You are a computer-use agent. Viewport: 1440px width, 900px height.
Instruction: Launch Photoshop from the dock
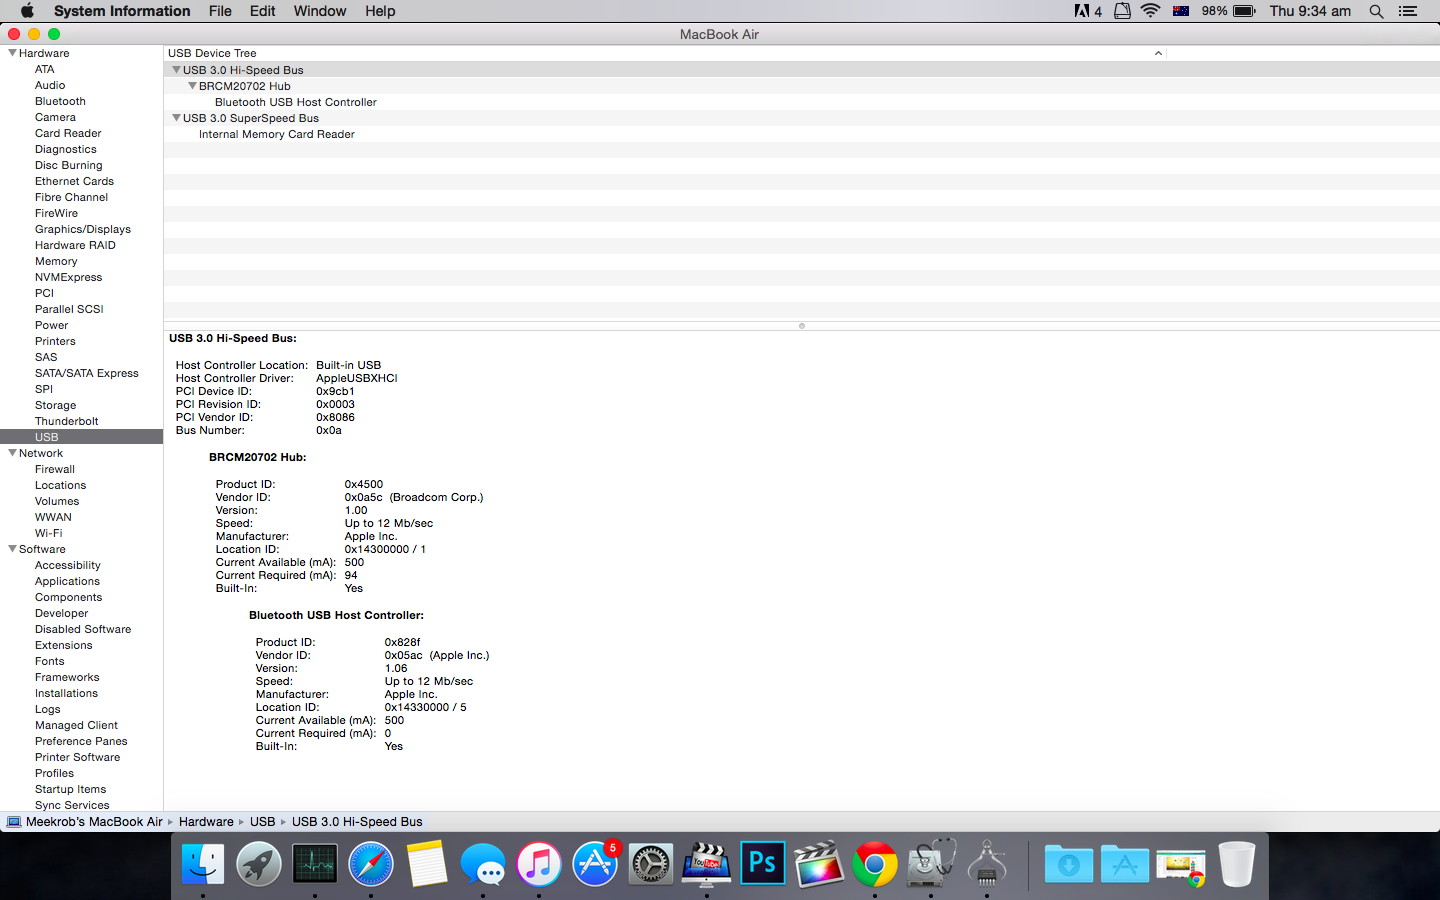click(x=763, y=864)
